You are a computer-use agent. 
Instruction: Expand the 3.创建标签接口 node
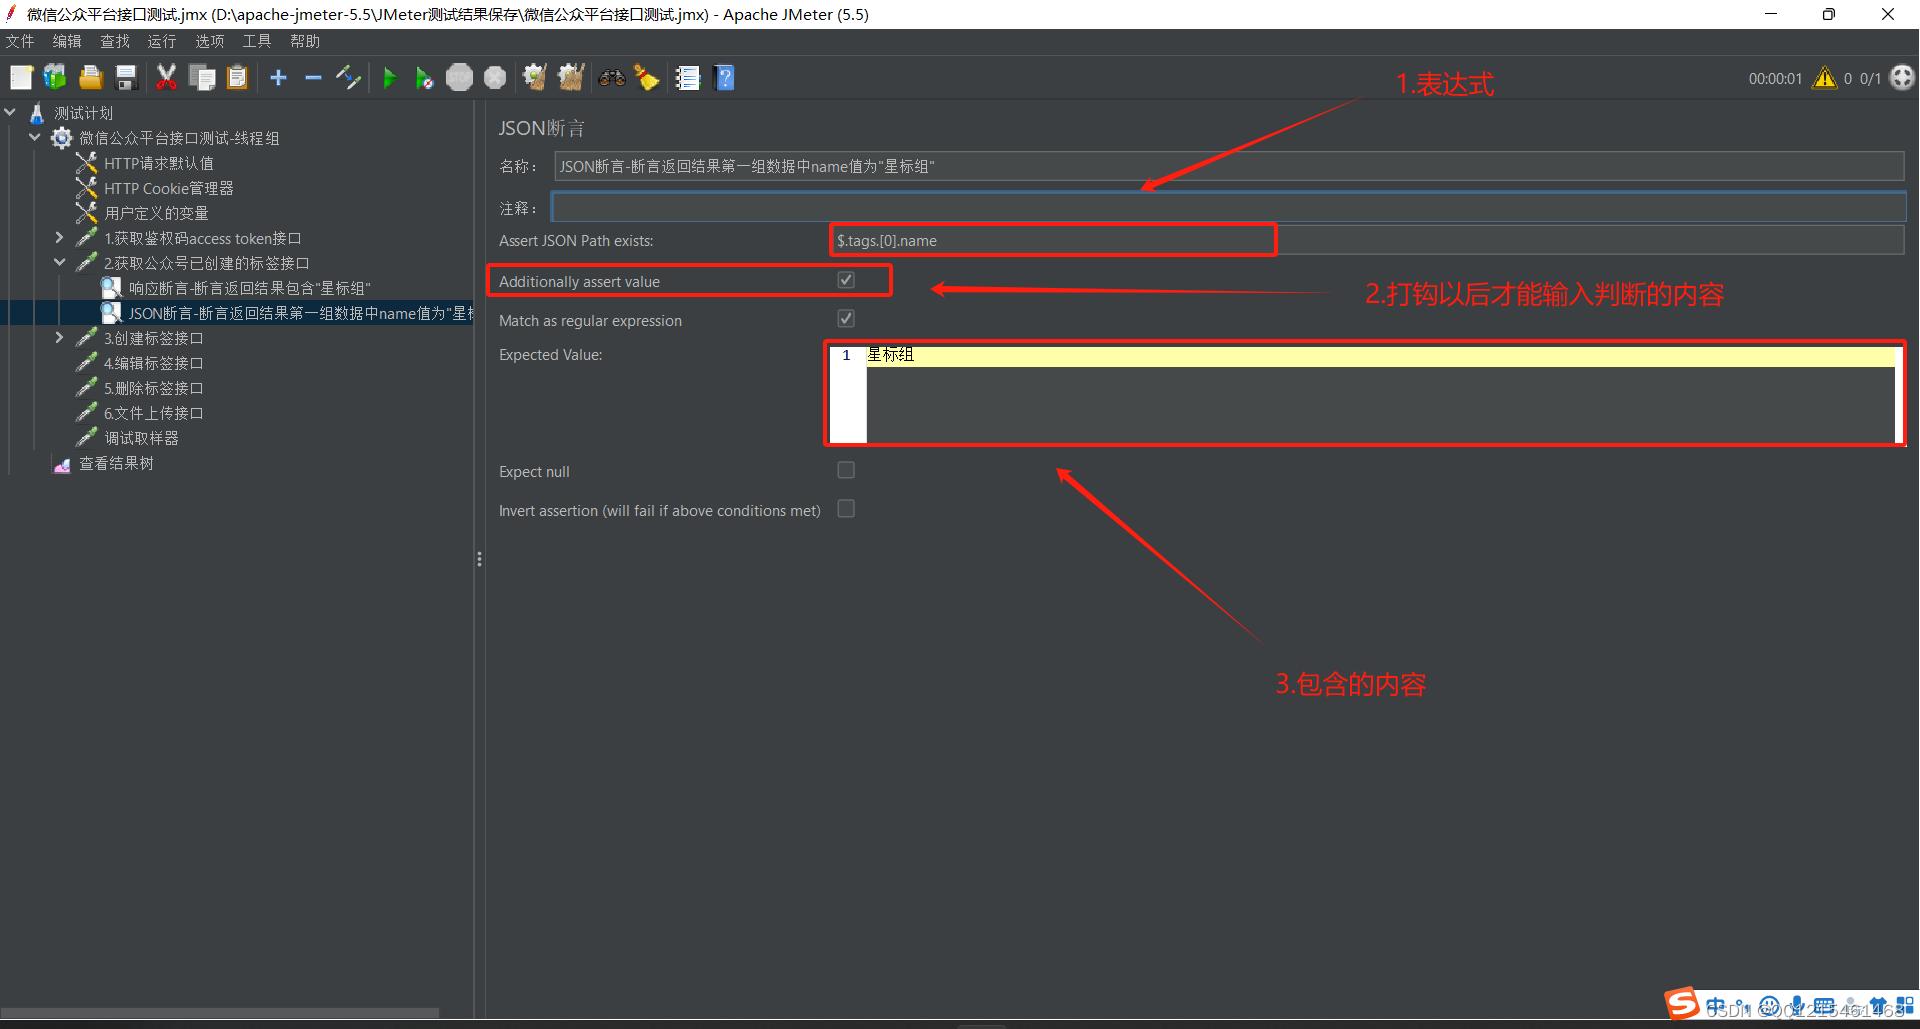point(60,338)
